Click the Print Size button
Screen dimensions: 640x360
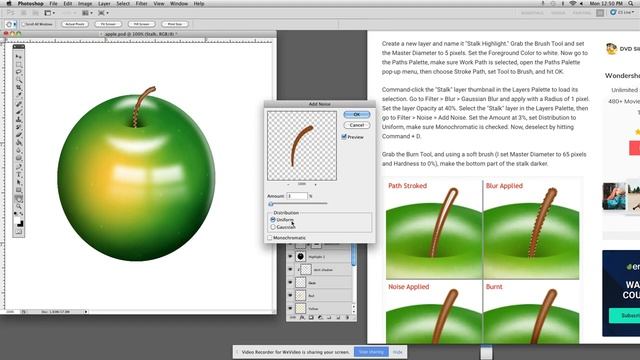pyautogui.click(x=175, y=24)
